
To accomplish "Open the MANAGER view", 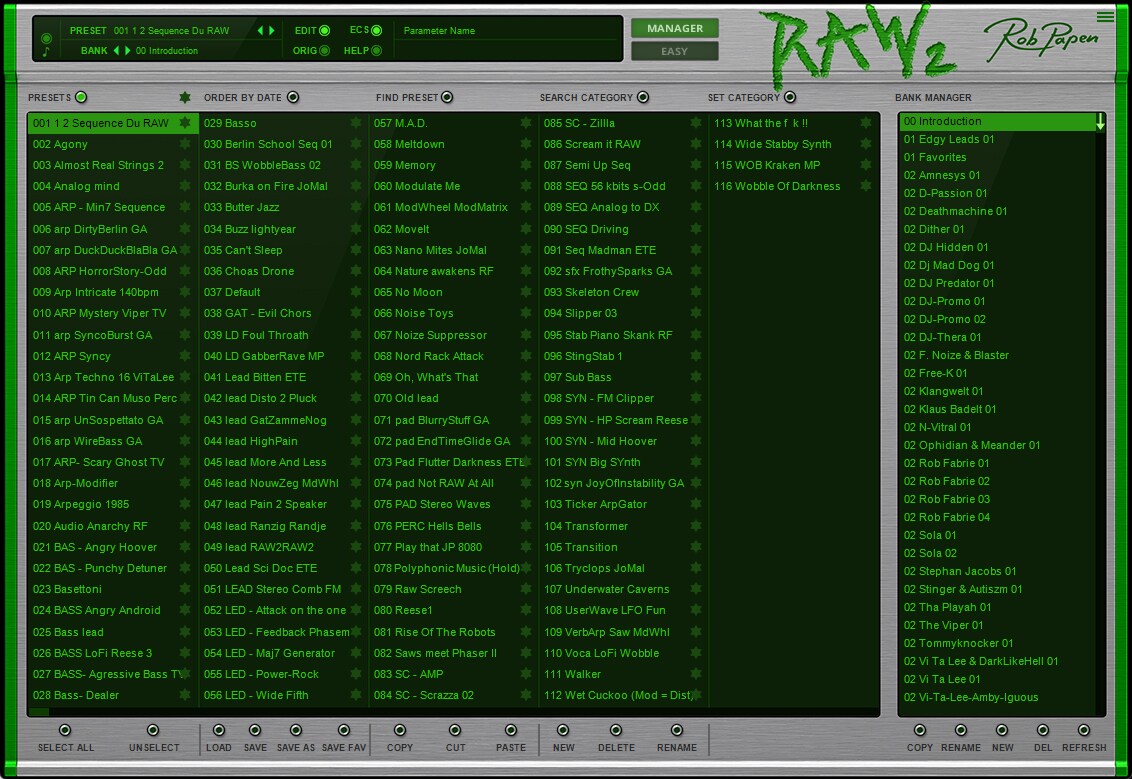I will (x=675, y=28).
